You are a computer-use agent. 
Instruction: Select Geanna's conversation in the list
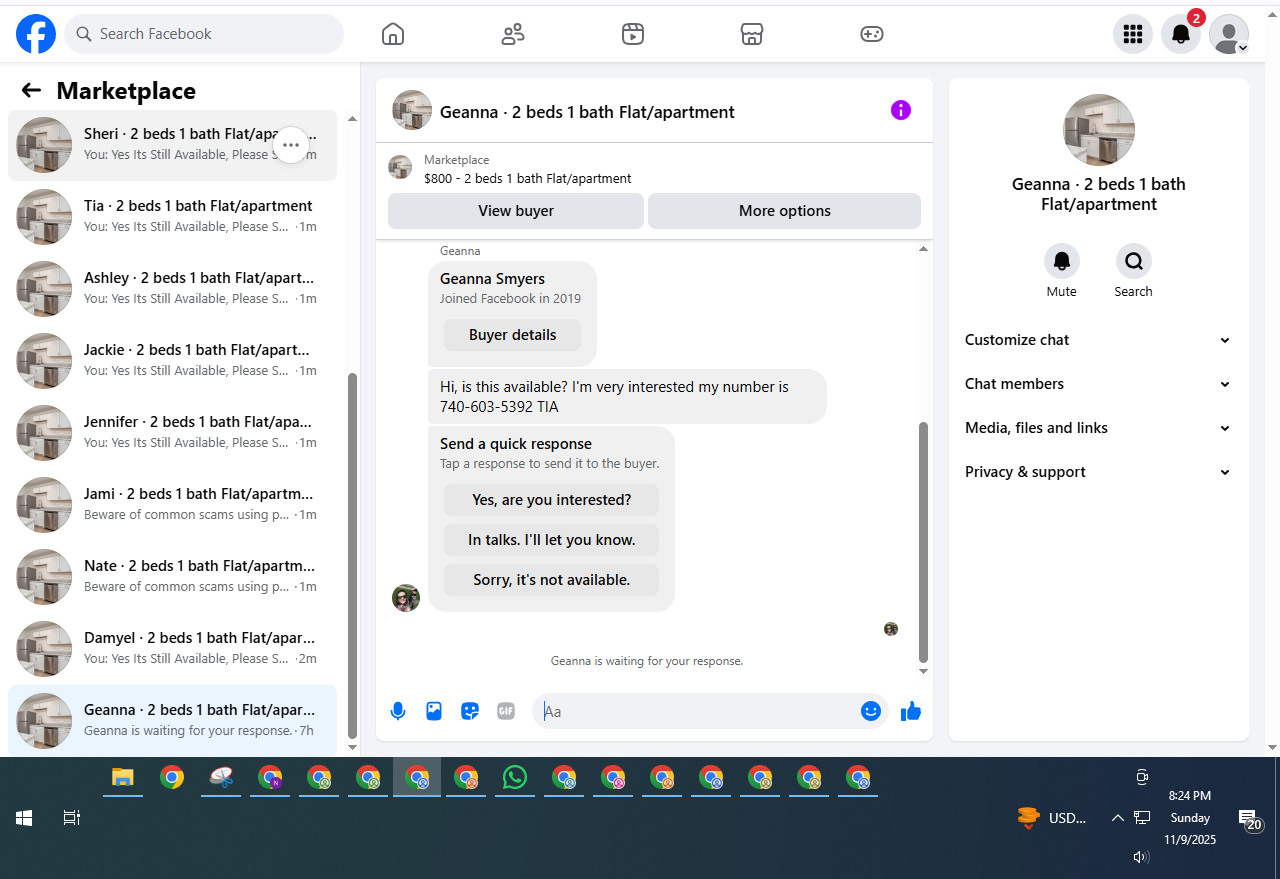(172, 721)
